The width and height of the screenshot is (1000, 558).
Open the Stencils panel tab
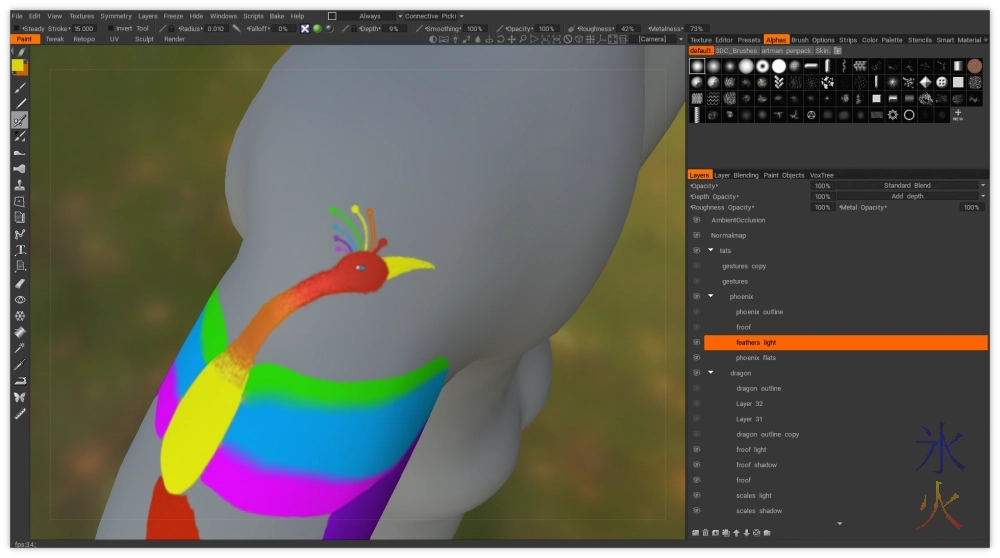pos(920,40)
